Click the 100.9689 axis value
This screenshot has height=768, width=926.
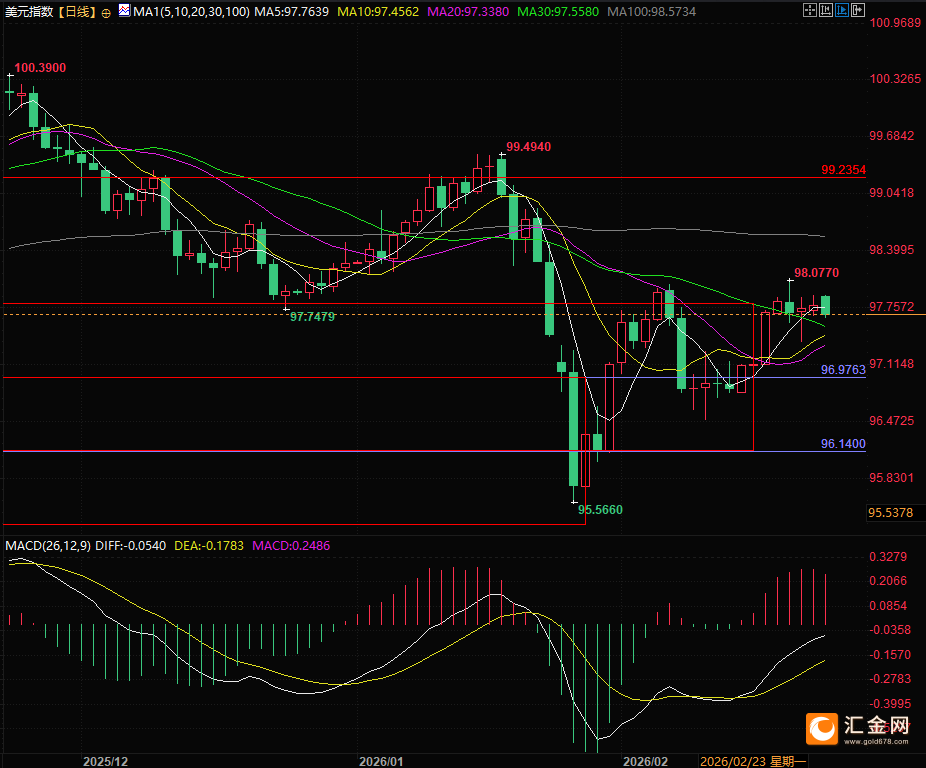(895, 23)
